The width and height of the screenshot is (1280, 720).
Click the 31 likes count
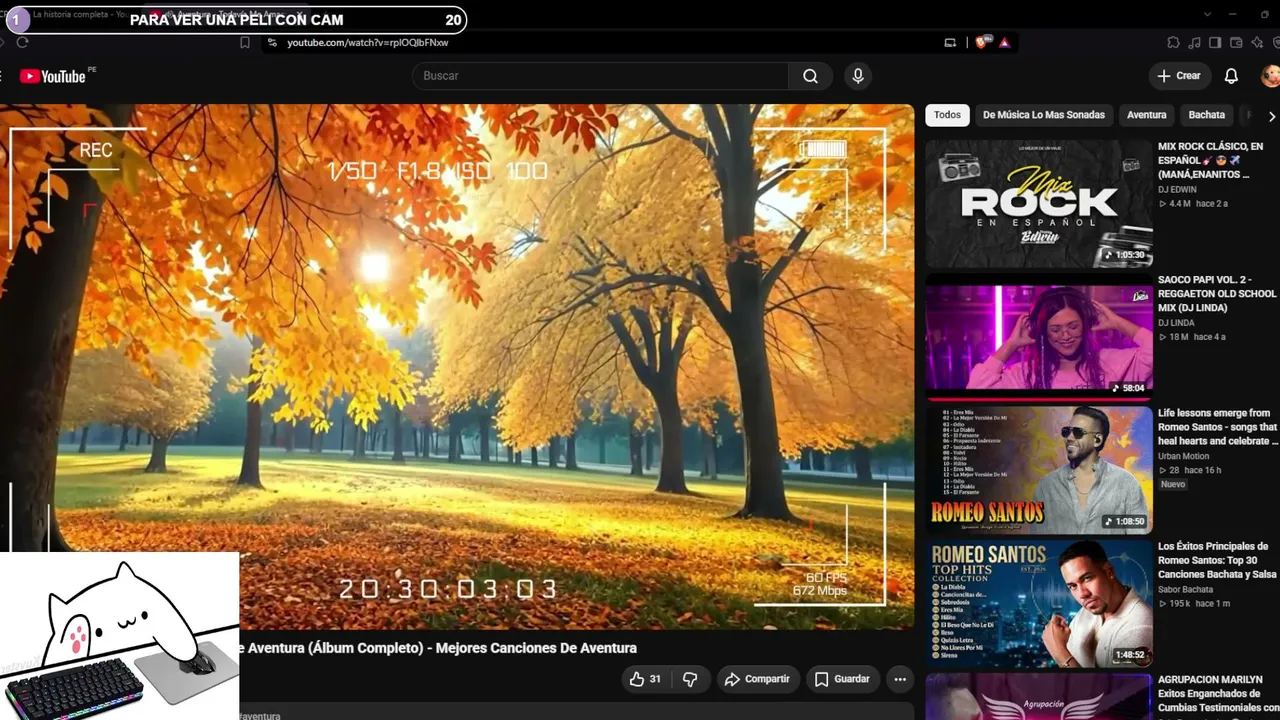(655, 679)
